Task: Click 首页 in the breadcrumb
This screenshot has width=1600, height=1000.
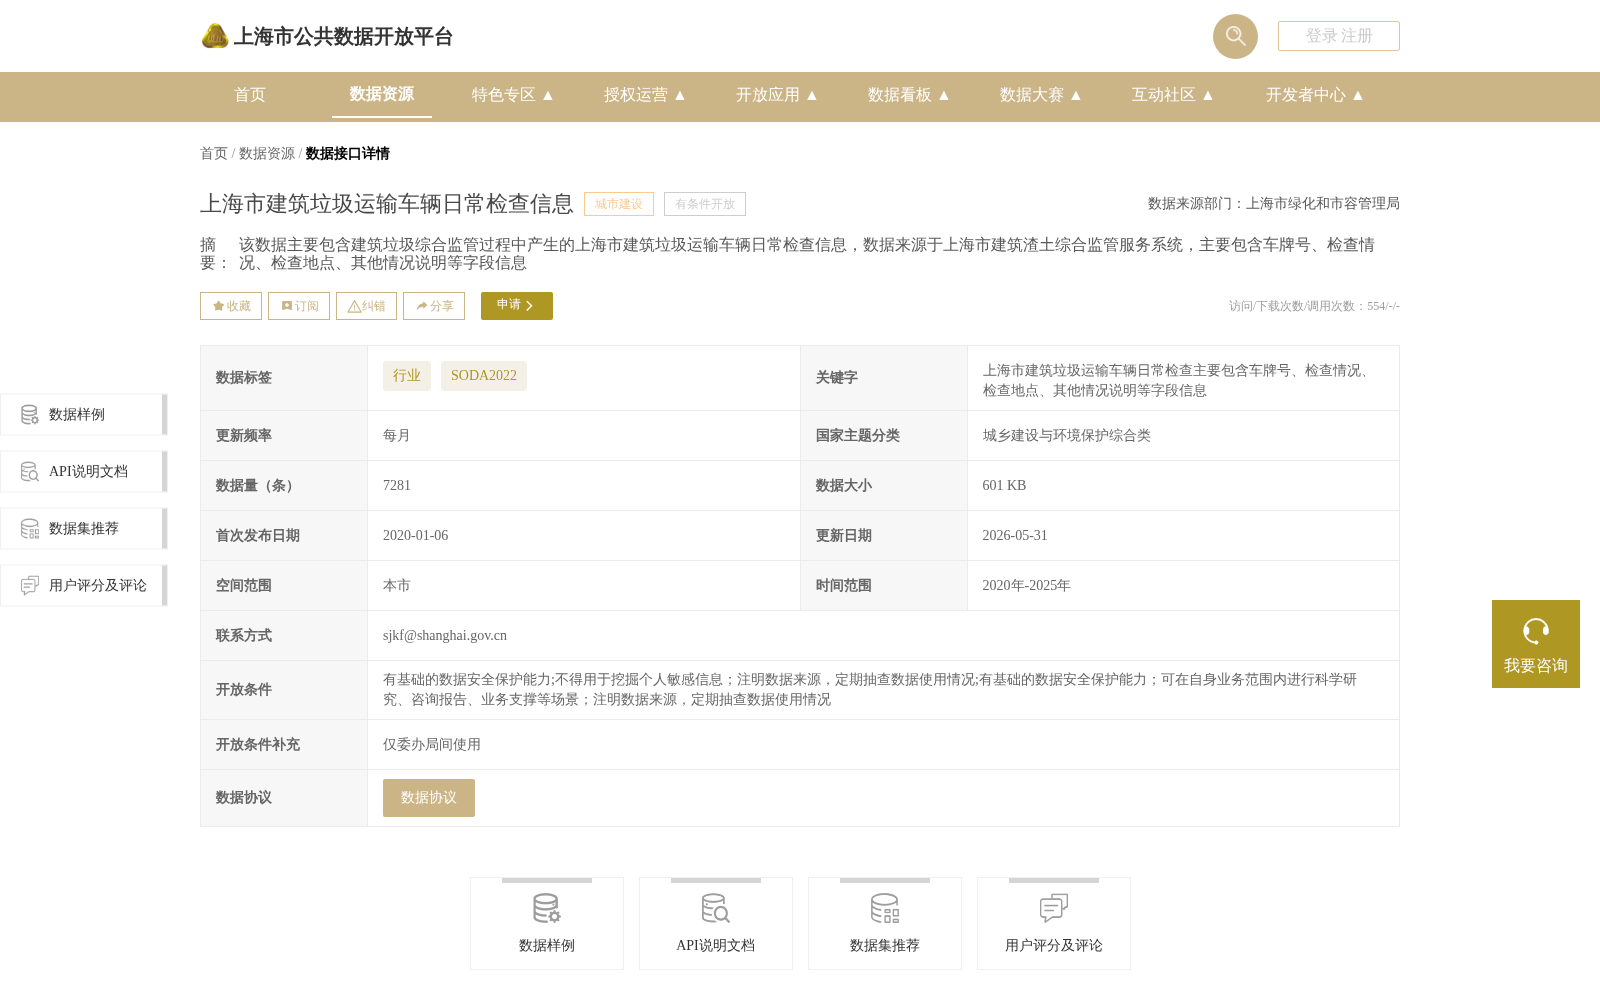Action: coord(214,153)
